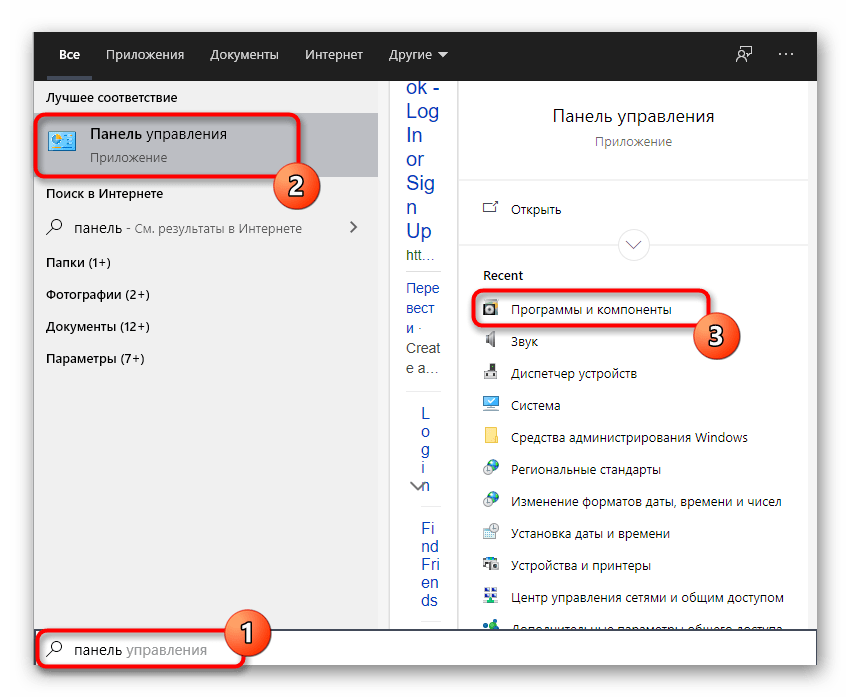This screenshot has height=697, width=849.
Task: Select Панель управления best match result
Action: coord(160,145)
